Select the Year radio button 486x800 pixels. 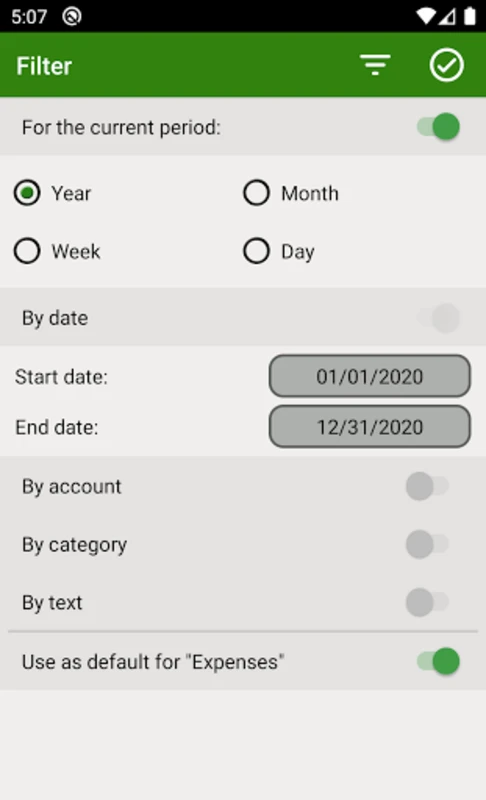(27, 193)
